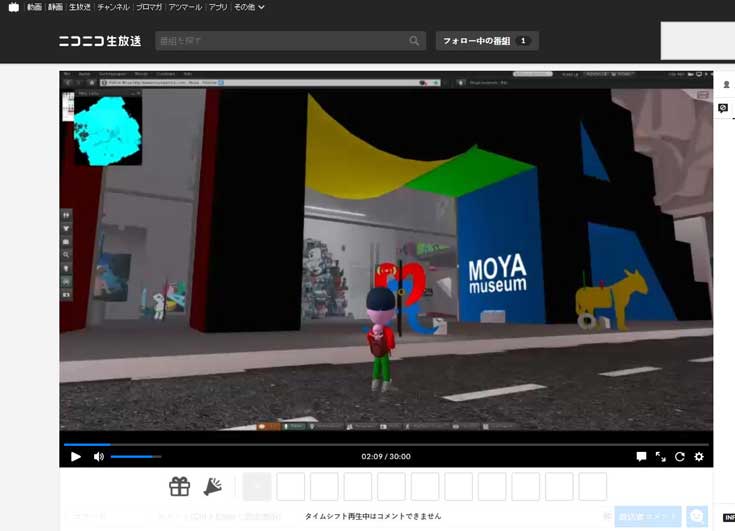Viewport: 735px width, 531px height.
Task: Open the 生放送 menu item
Action: pos(80,7)
